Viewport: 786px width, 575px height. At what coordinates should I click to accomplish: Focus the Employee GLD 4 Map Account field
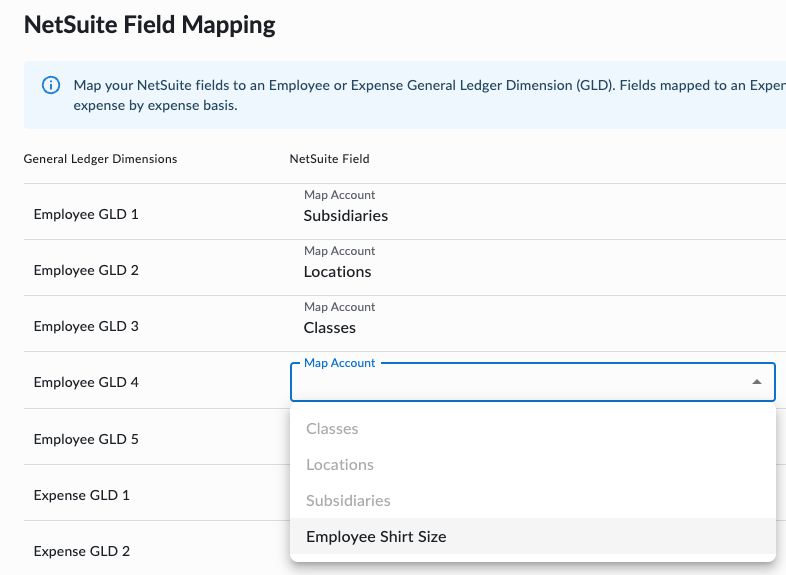pos(533,382)
